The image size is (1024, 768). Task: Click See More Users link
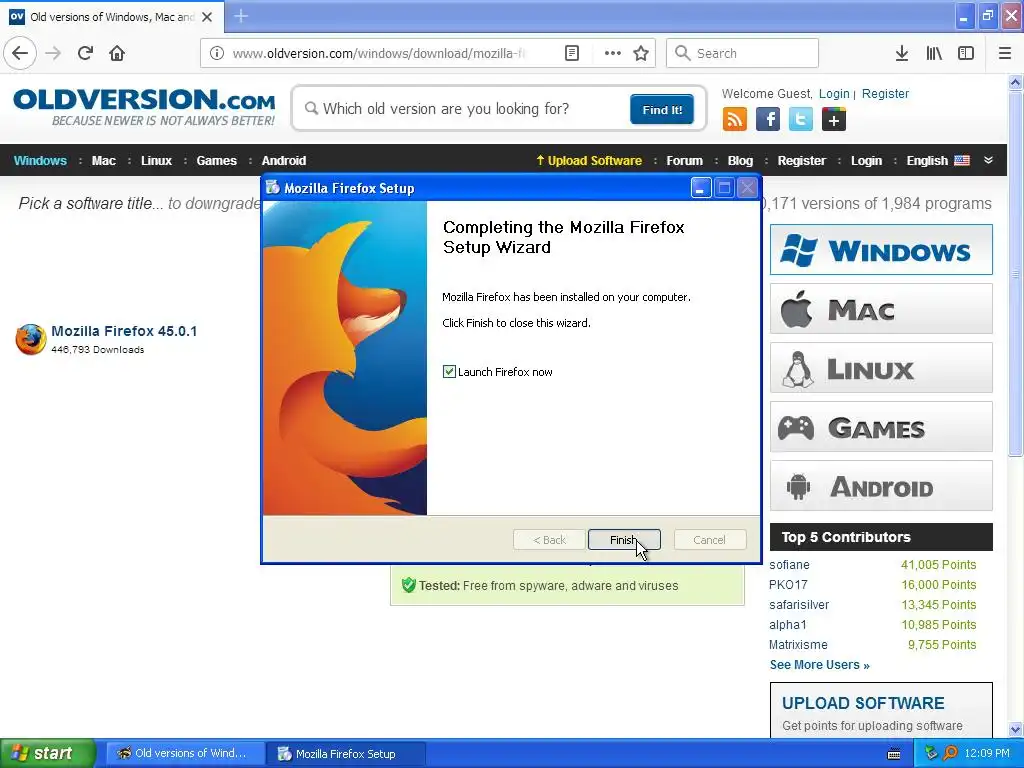[820, 665]
